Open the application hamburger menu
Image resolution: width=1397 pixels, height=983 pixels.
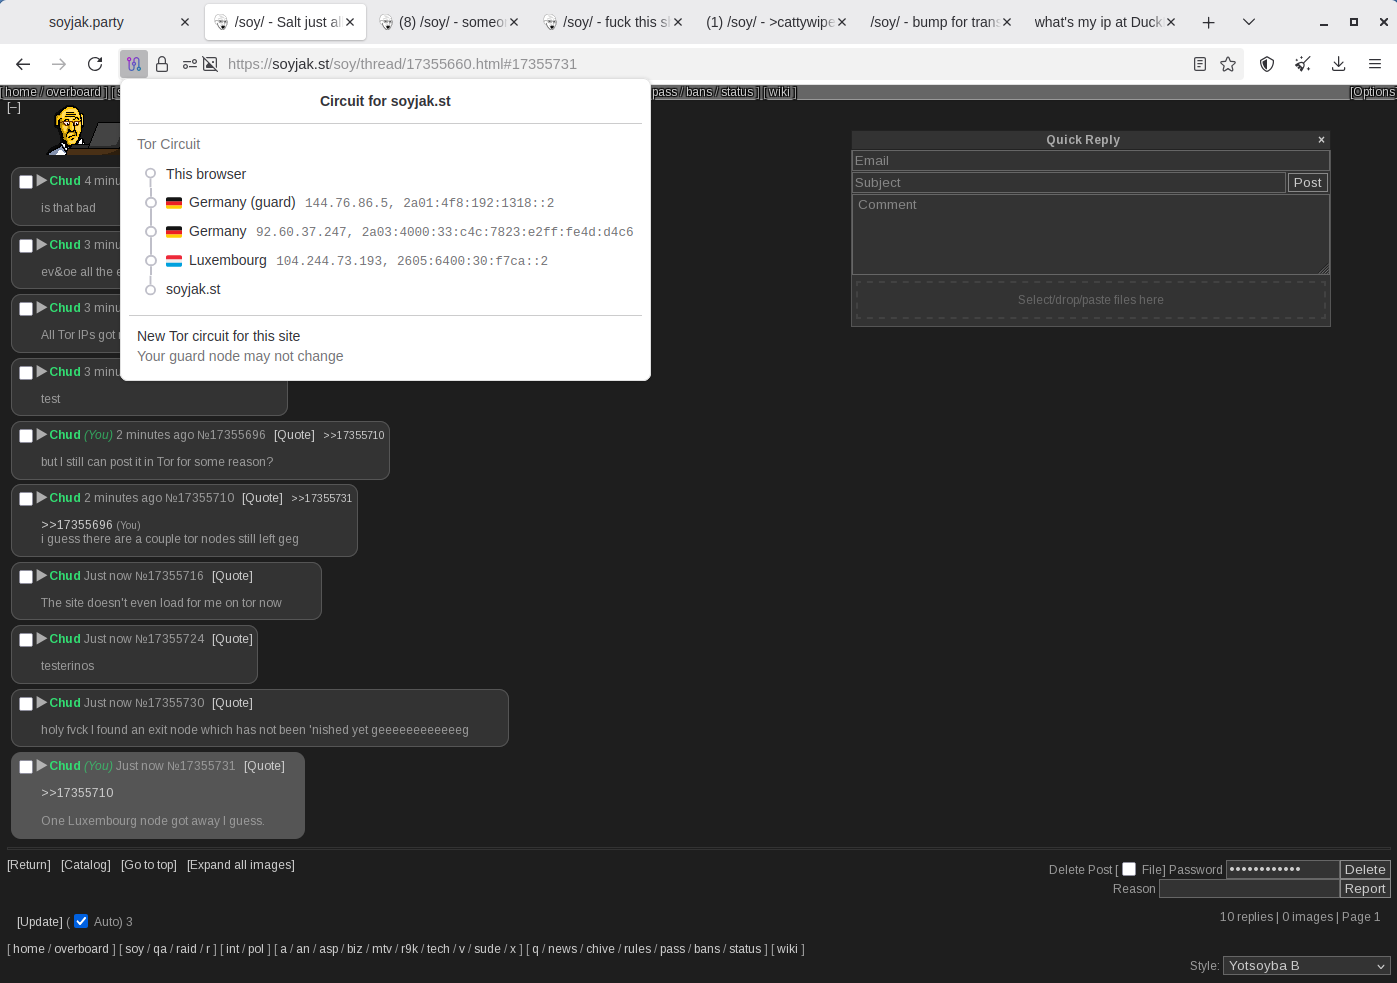pyautogui.click(x=1375, y=64)
